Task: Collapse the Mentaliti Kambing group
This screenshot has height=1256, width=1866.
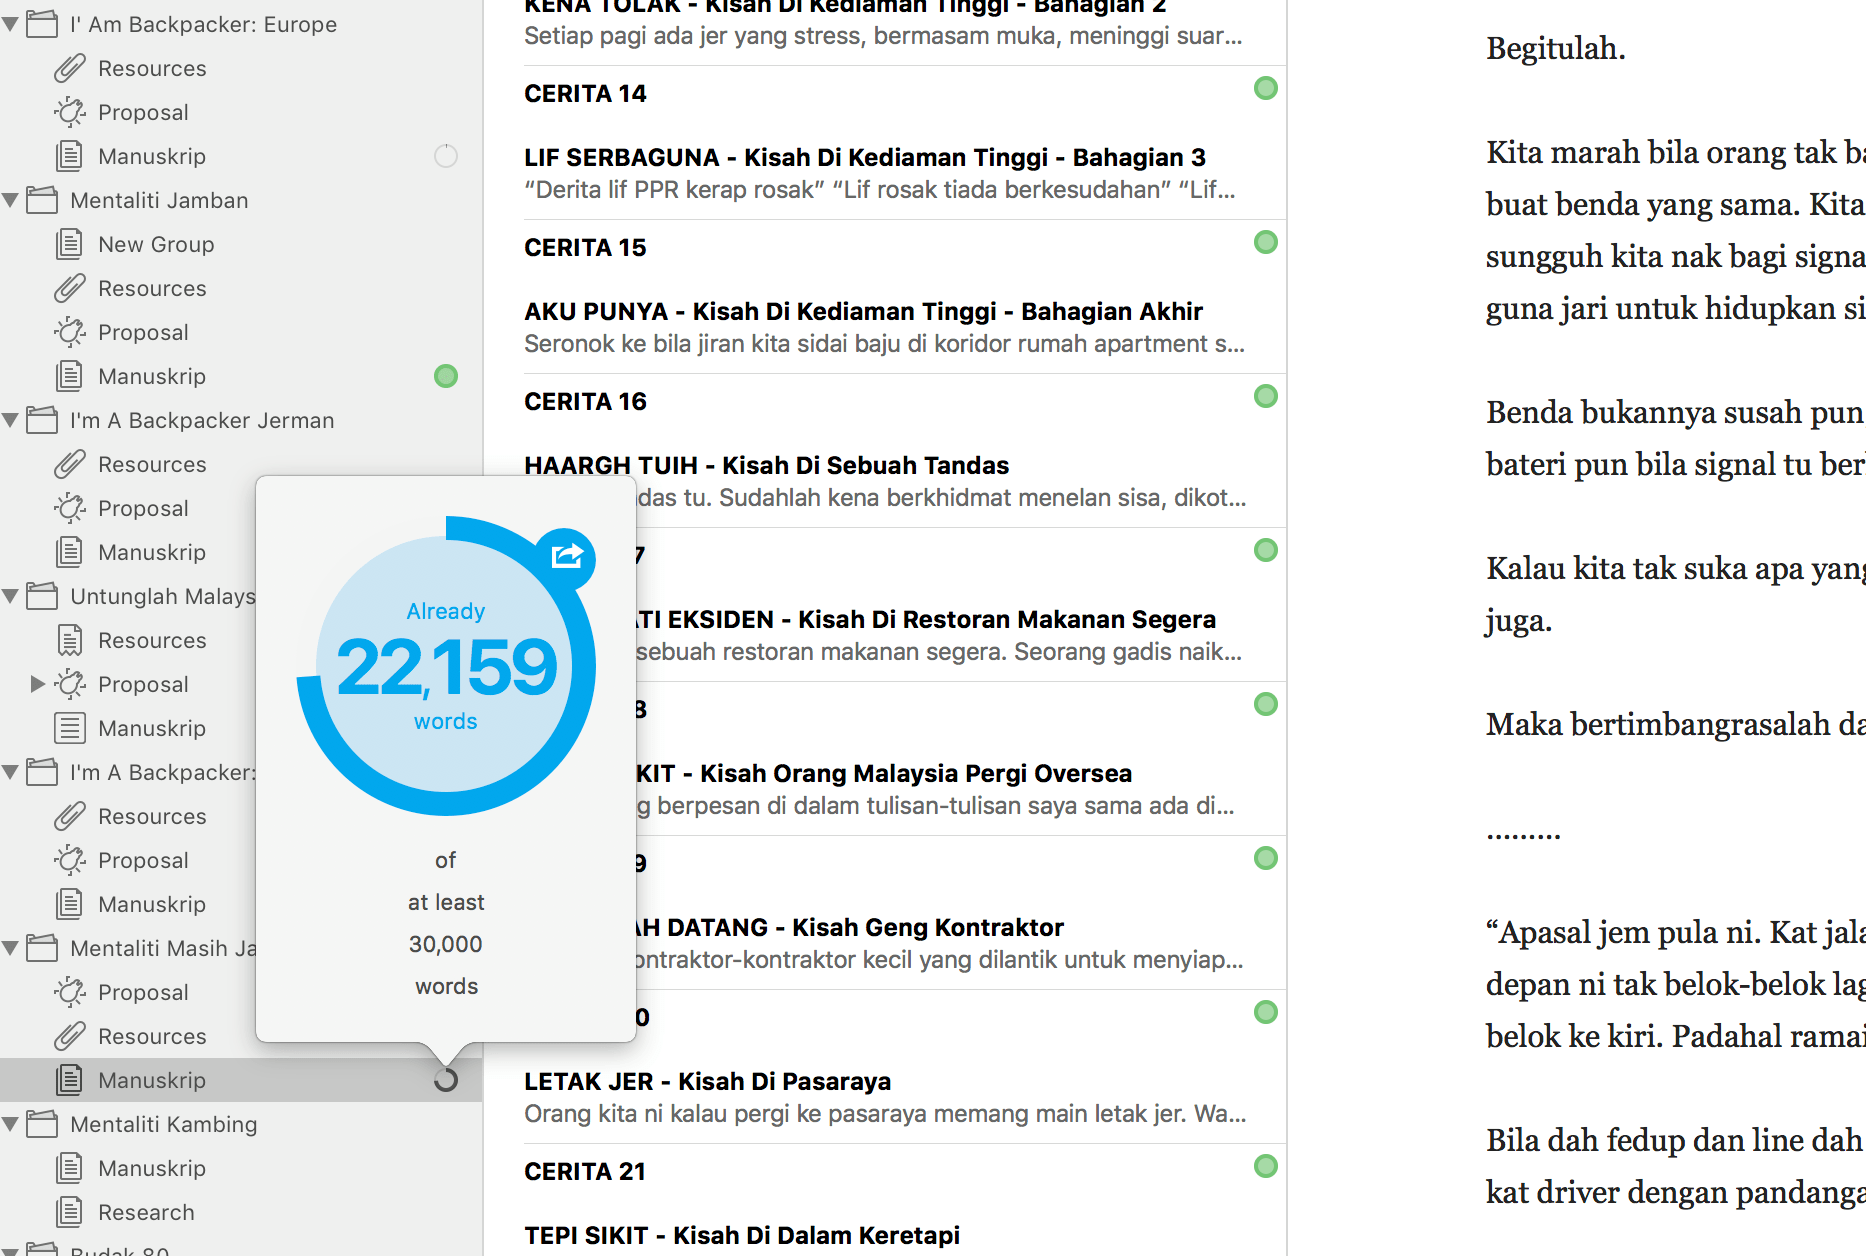Action: [x=11, y=1124]
